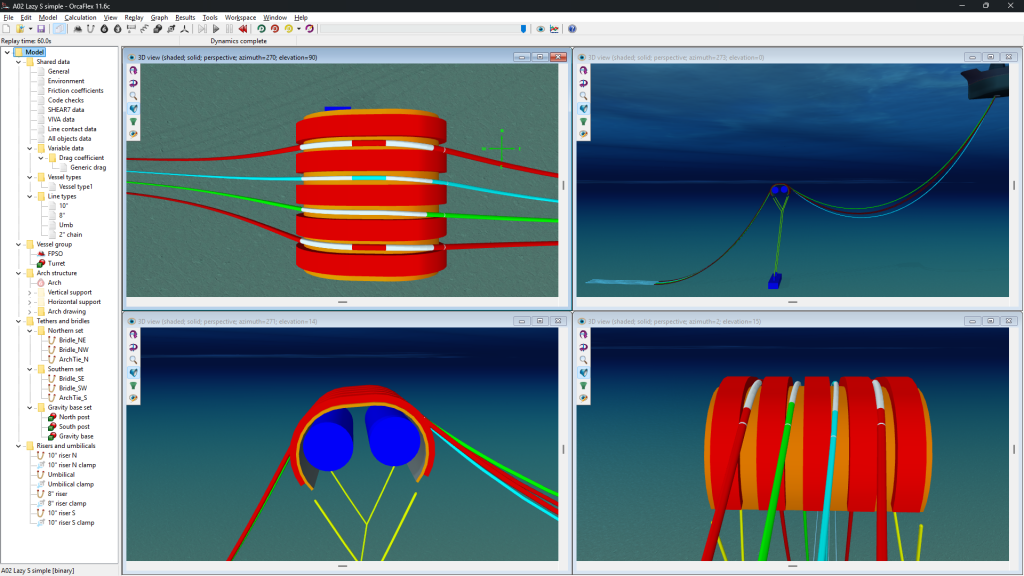Open the dropdown arrow beside Open file
The width and height of the screenshot is (1024, 576).
[x=30, y=29]
